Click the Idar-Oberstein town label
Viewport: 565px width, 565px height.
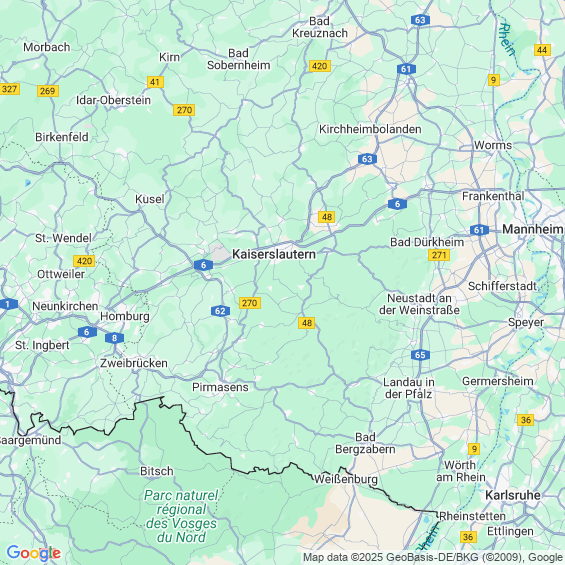tap(113, 100)
